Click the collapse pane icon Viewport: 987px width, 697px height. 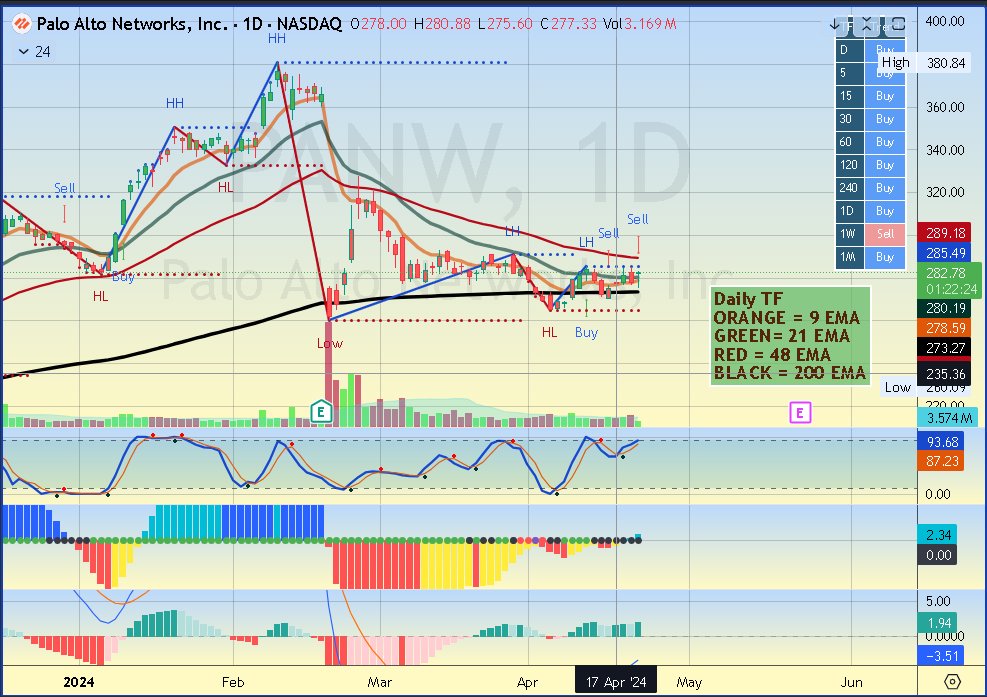[x=866, y=25]
